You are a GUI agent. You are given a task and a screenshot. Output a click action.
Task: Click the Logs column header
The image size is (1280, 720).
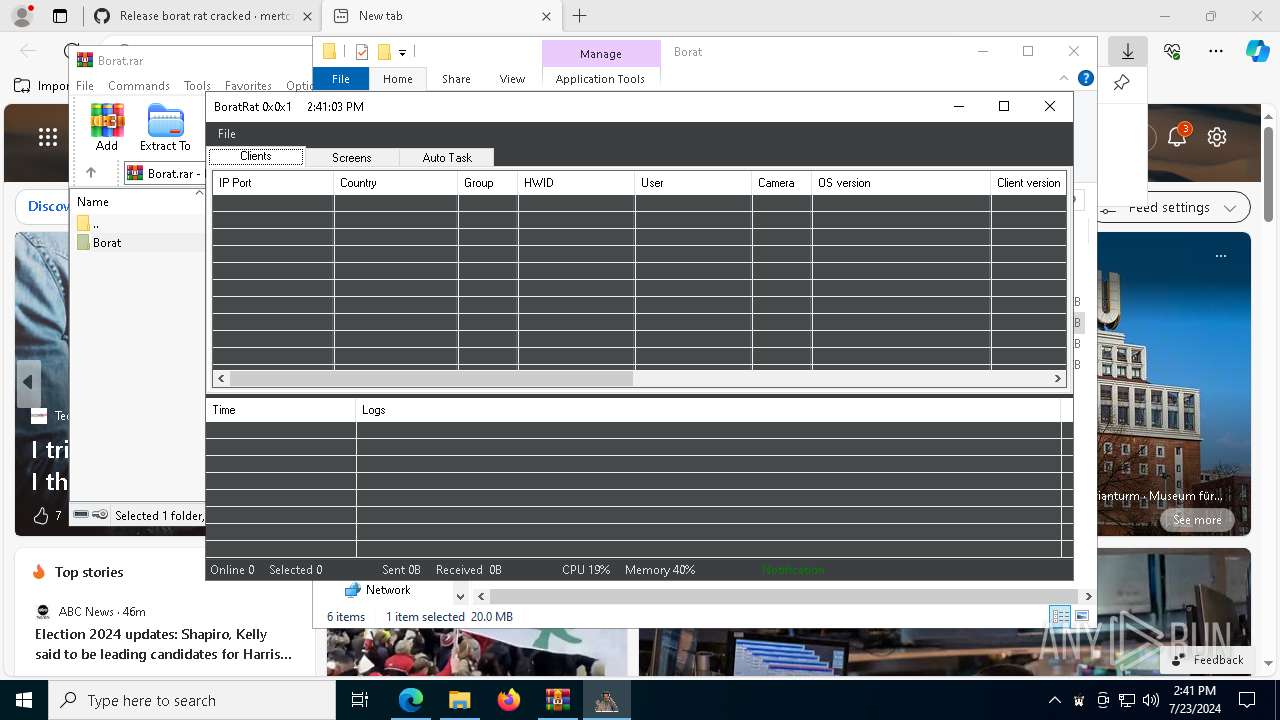tap(708, 410)
